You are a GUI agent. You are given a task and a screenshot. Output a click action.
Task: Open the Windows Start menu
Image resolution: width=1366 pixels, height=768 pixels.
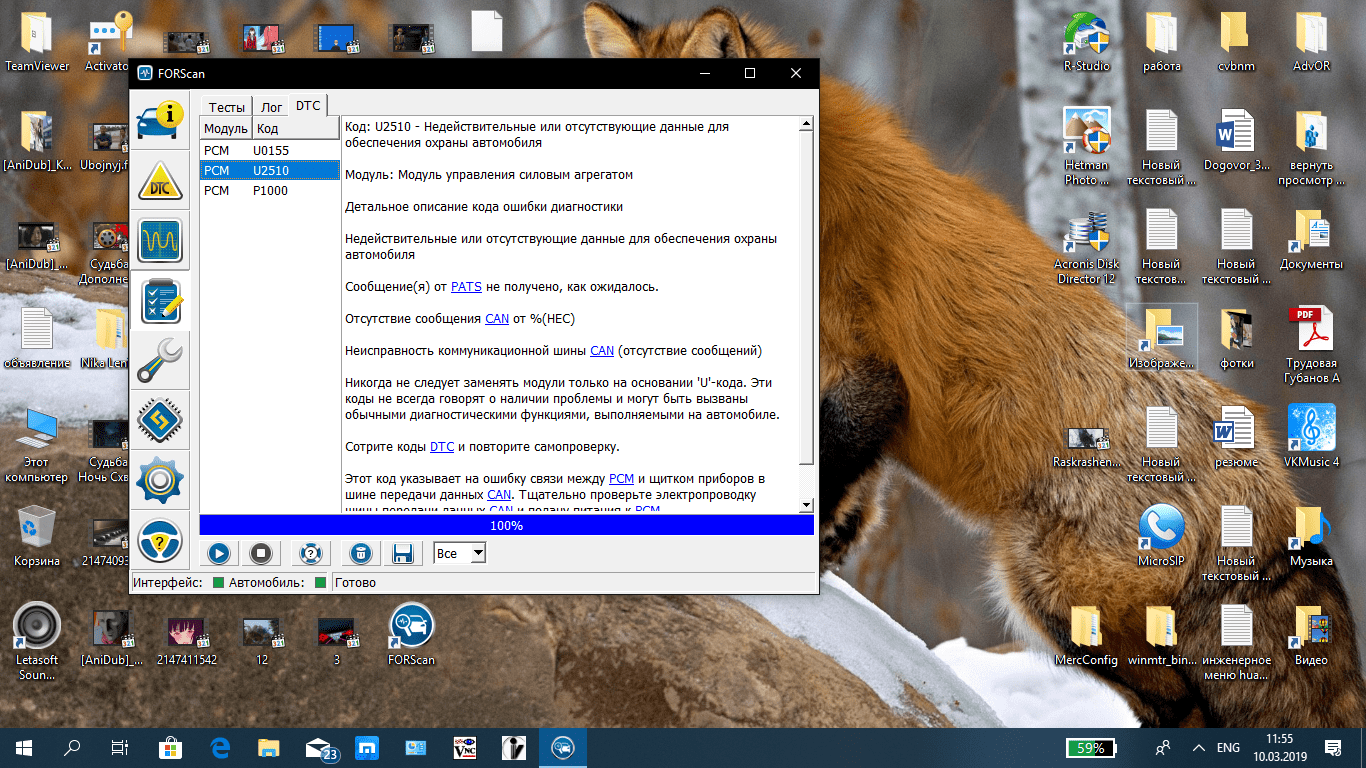[x=23, y=747]
